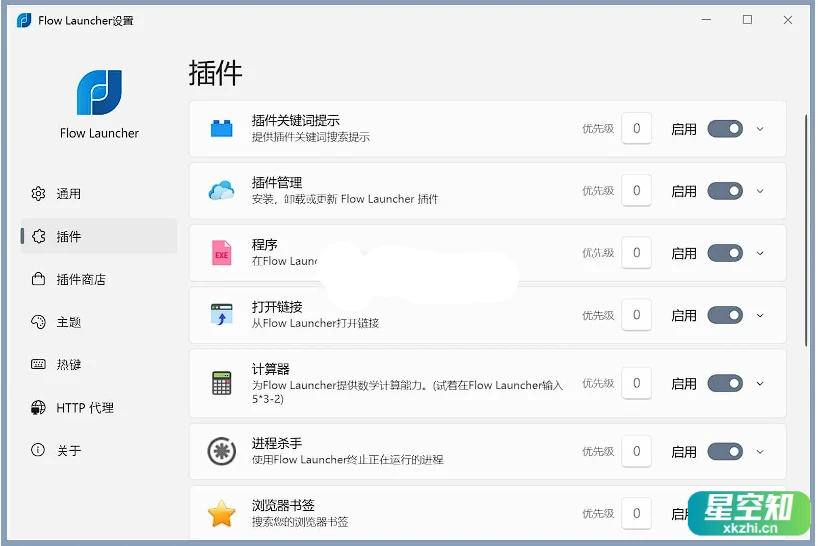The height and width of the screenshot is (546, 818).
Task: Open the 通用 settings page
Action: click(x=99, y=193)
